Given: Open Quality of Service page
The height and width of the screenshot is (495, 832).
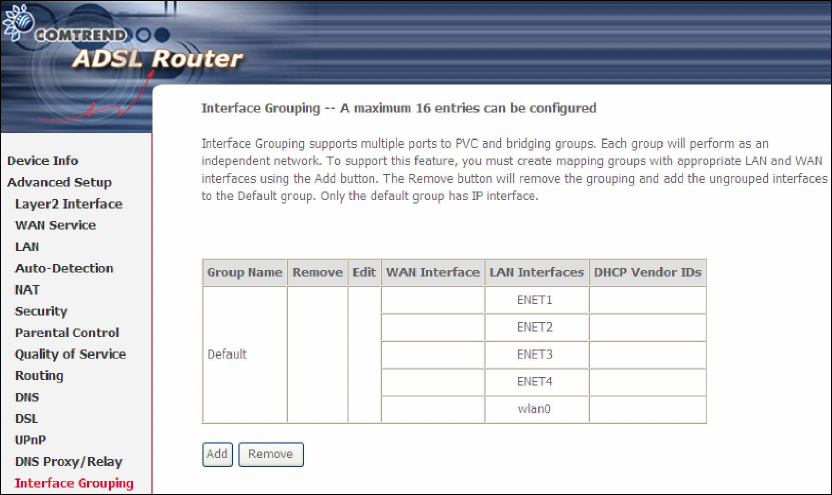Looking at the screenshot, I should click(70, 354).
